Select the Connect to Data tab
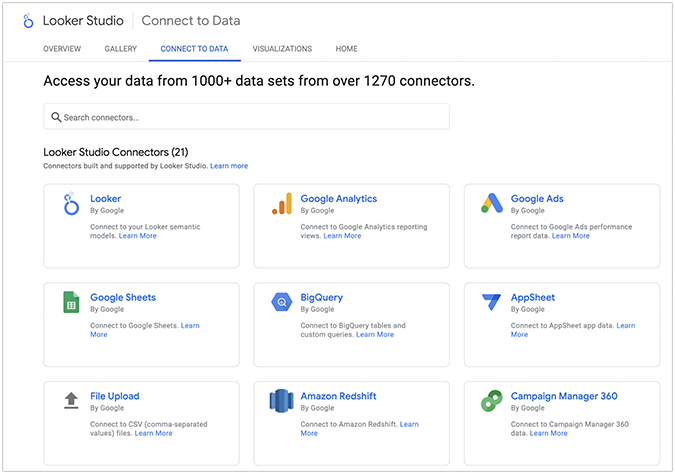This screenshot has height=474, width=675. click(194, 49)
